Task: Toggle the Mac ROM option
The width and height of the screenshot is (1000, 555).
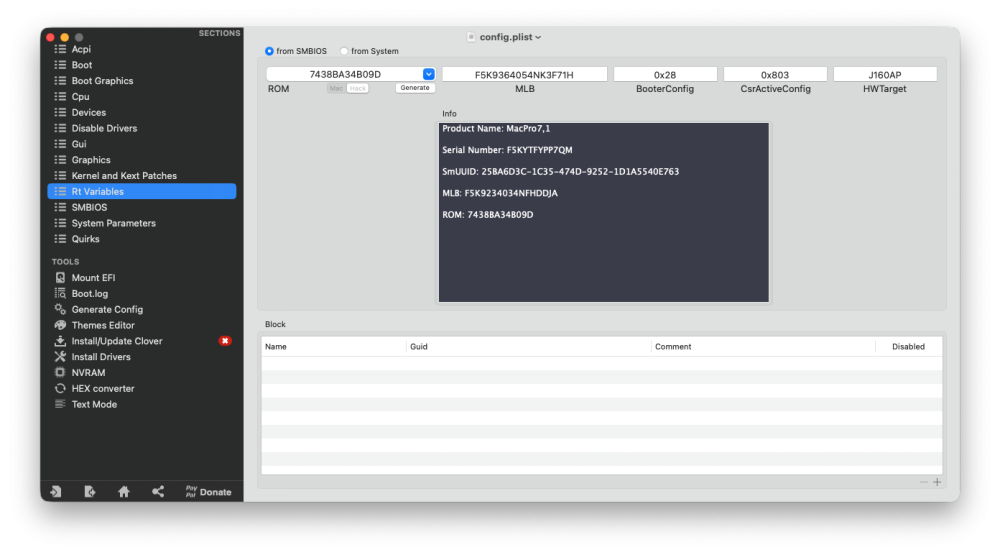Action: [336, 89]
